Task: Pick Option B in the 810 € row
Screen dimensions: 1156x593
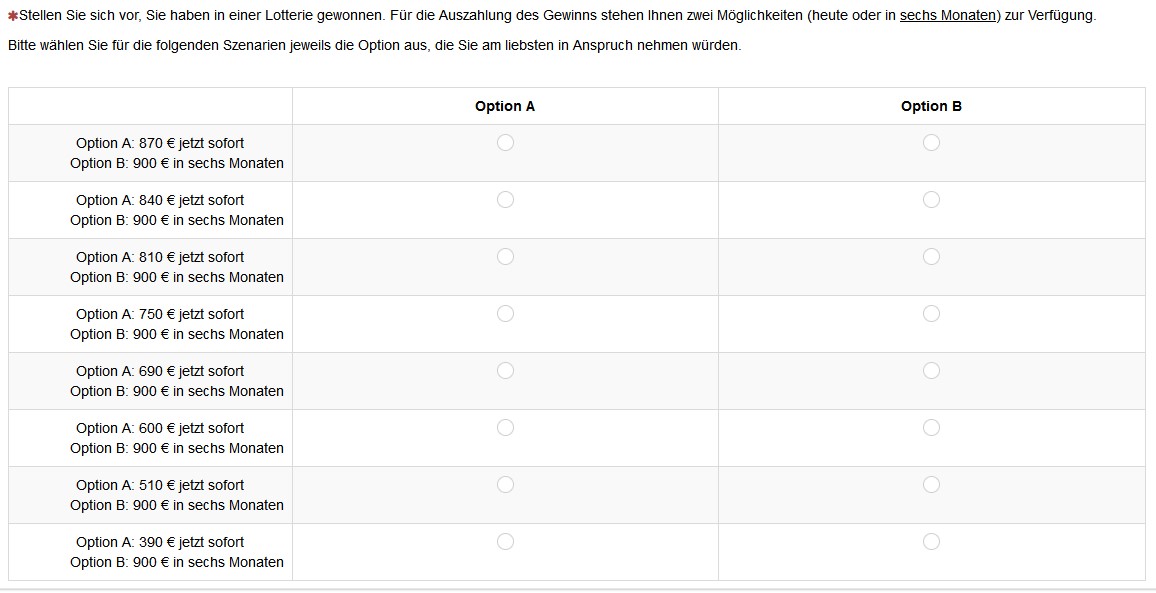Action: coord(931,257)
